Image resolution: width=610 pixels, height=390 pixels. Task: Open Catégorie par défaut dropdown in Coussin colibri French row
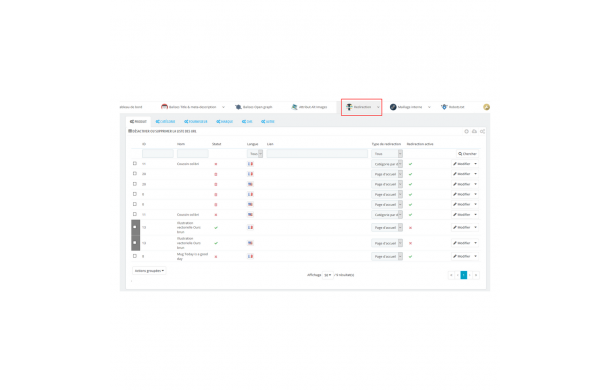[x=387, y=164]
